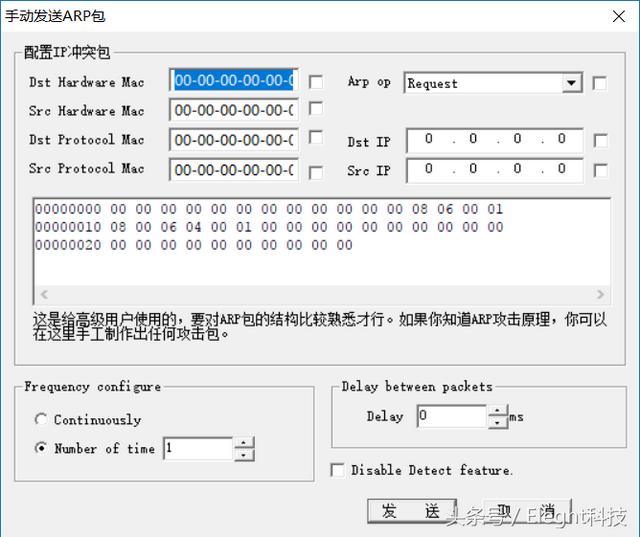Open the Arp op Request dropdown
This screenshot has height=537, width=640.
pos(572,83)
